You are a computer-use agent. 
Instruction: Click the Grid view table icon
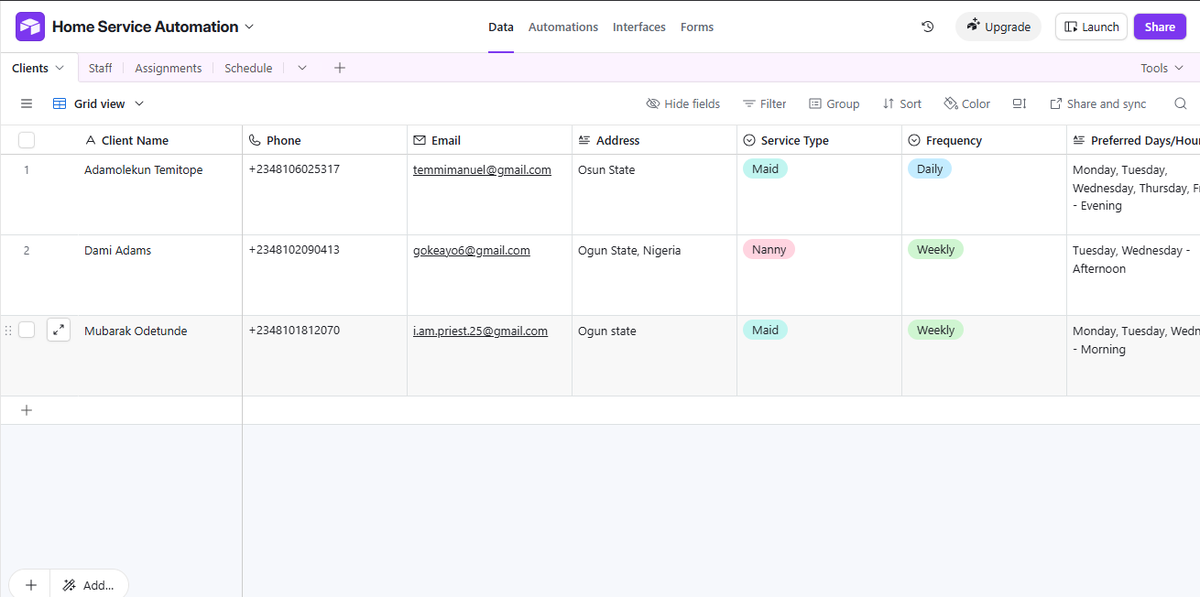point(59,104)
